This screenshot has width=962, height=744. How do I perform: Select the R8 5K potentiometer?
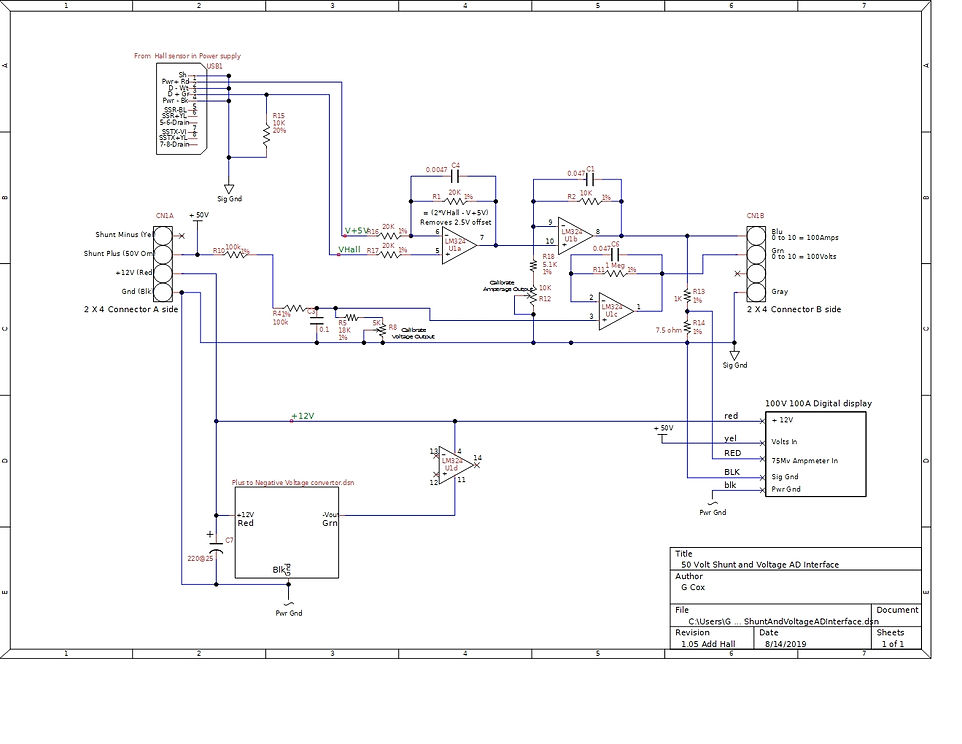click(381, 331)
